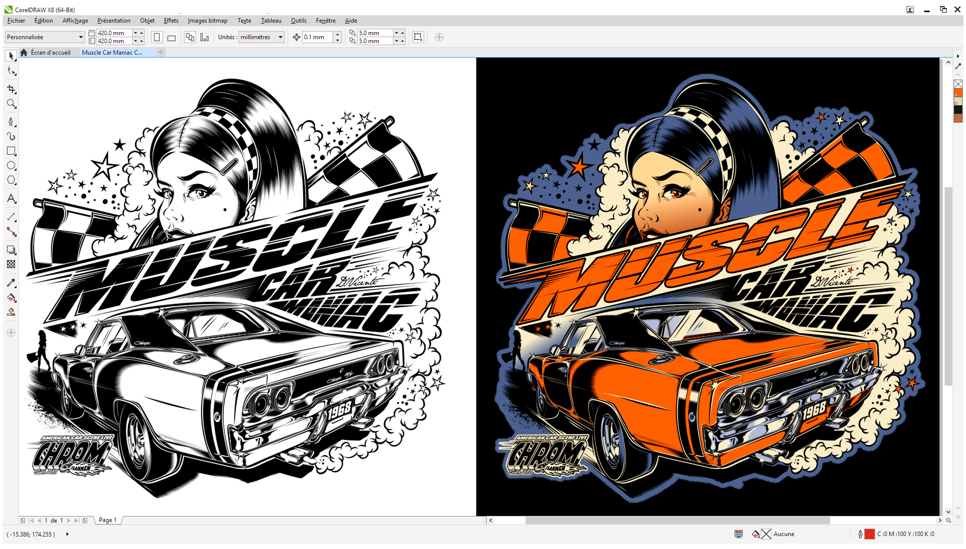Viewport: 966px width, 549px height.
Task: Select the Crop tool
Action: (11, 89)
